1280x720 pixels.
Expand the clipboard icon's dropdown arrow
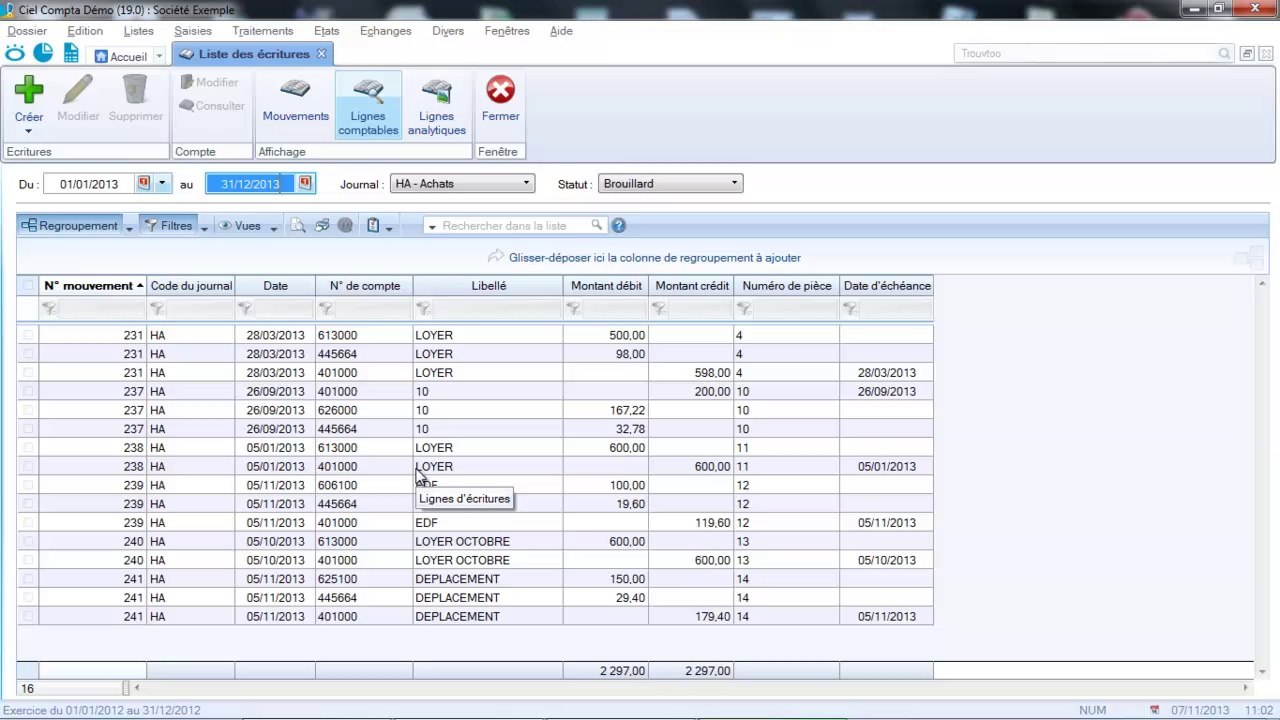389,227
